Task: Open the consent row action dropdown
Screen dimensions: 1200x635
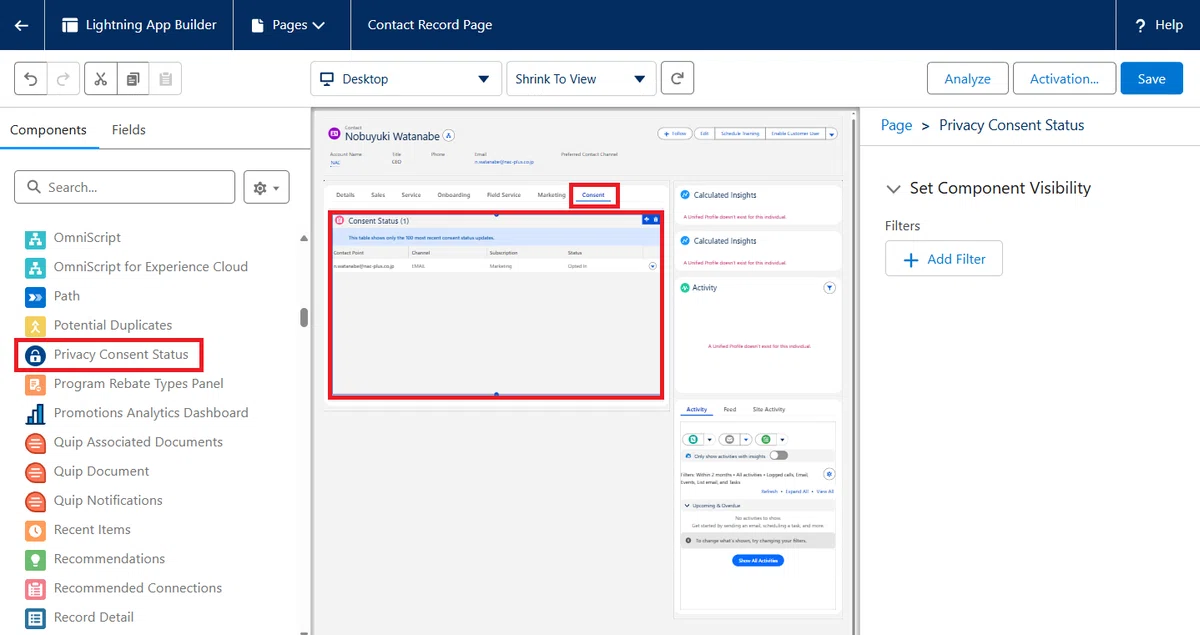Action: coord(653,266)
